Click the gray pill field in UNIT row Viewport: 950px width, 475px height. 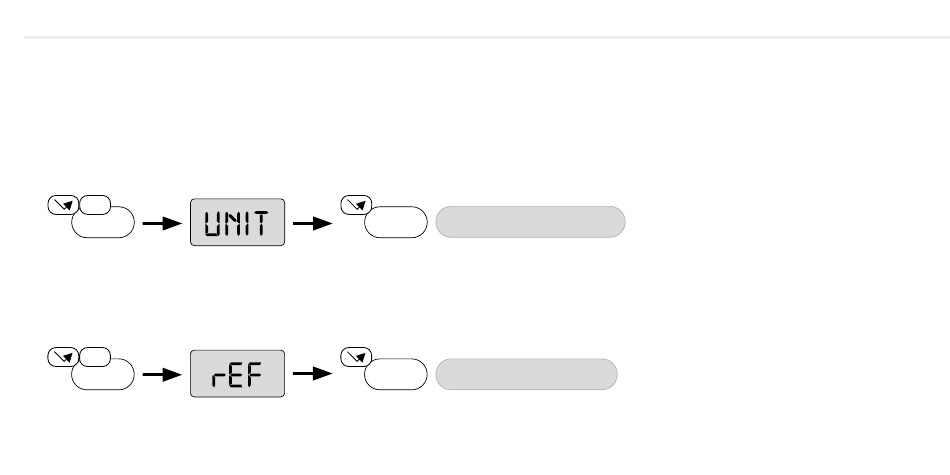pyautogui.click(x=530, y=222)
